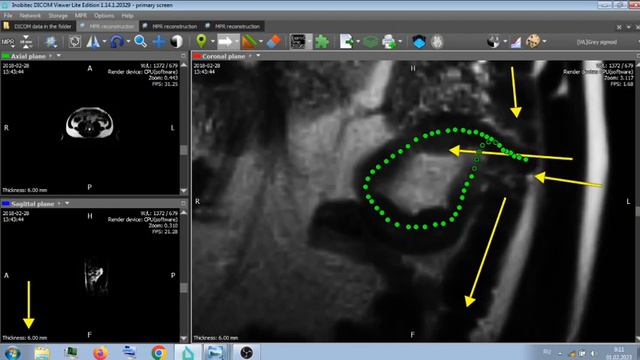
Task: Click the black-white sphere preset icon
Action: coord(493,42)
